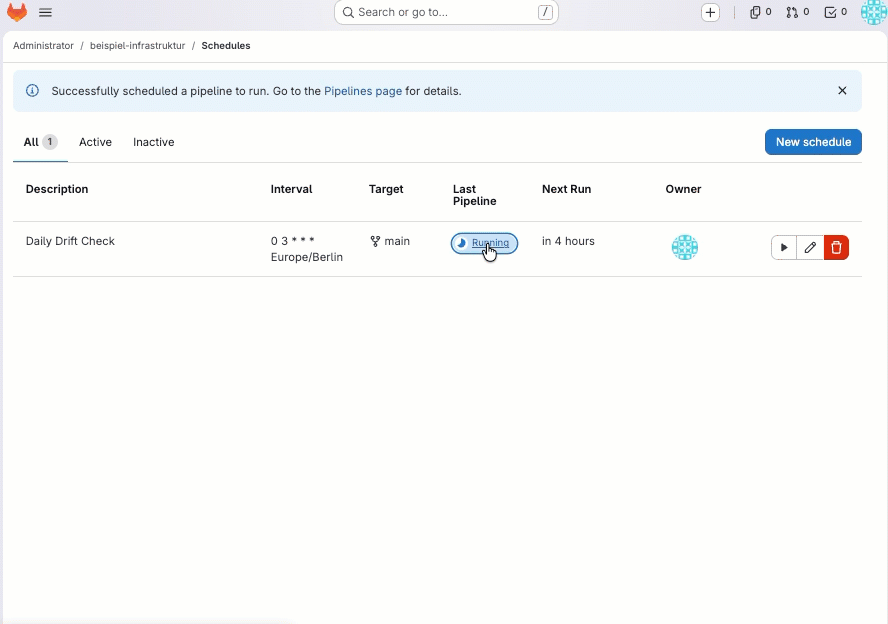The height and width of the screenshot is (624, 888).
Task: Click the Owner column header
Action: (x=683, y=189)
